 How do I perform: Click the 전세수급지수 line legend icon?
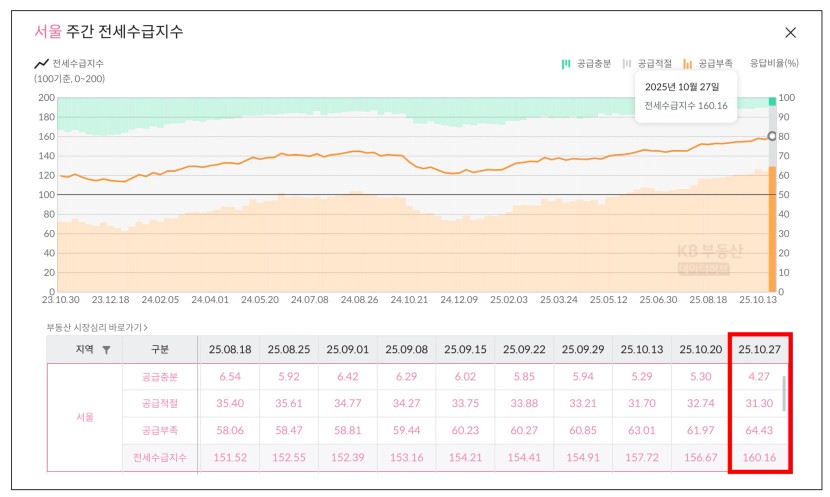41,63
